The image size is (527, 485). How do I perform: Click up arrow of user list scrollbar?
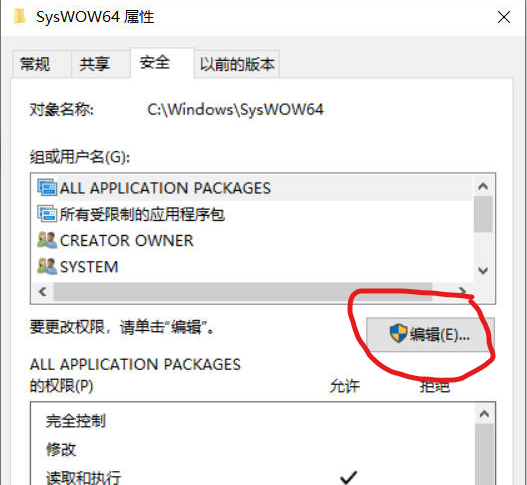(x=483, y=186)
